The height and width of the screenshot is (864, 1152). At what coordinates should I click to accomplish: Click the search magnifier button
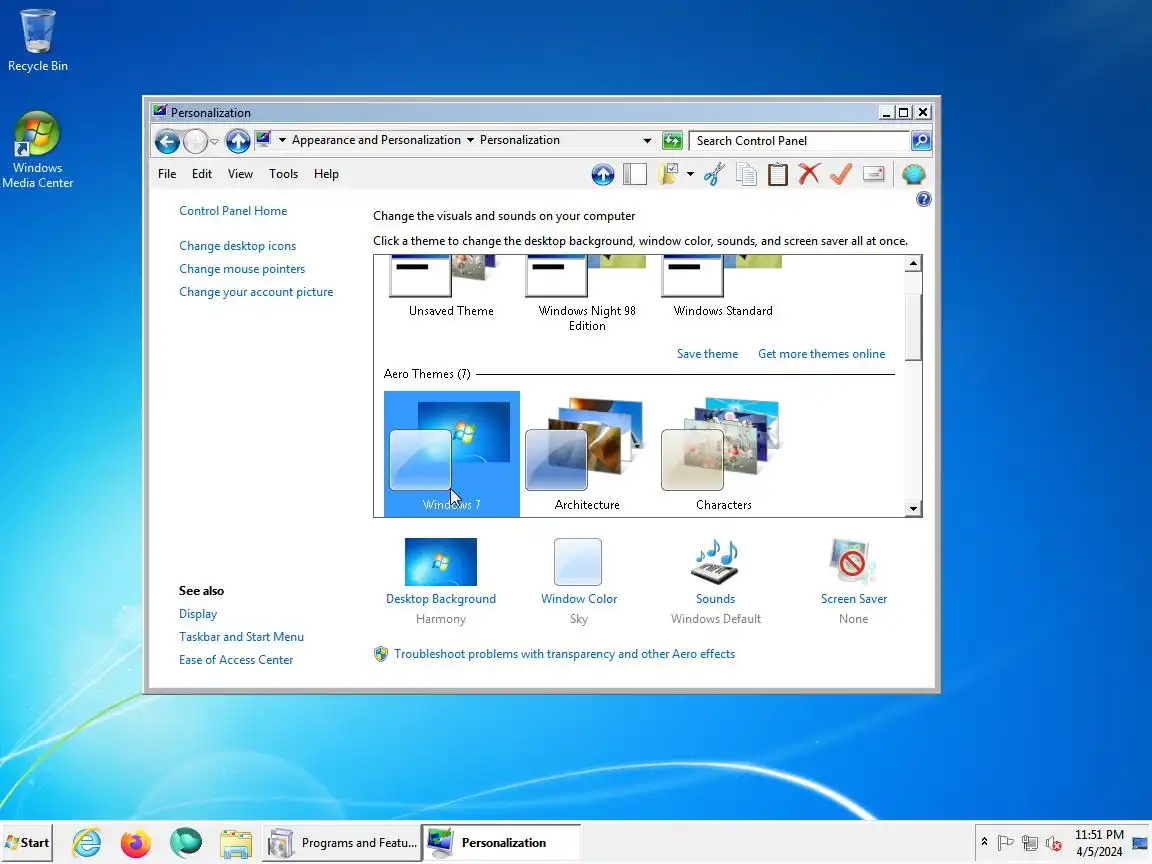921,140
